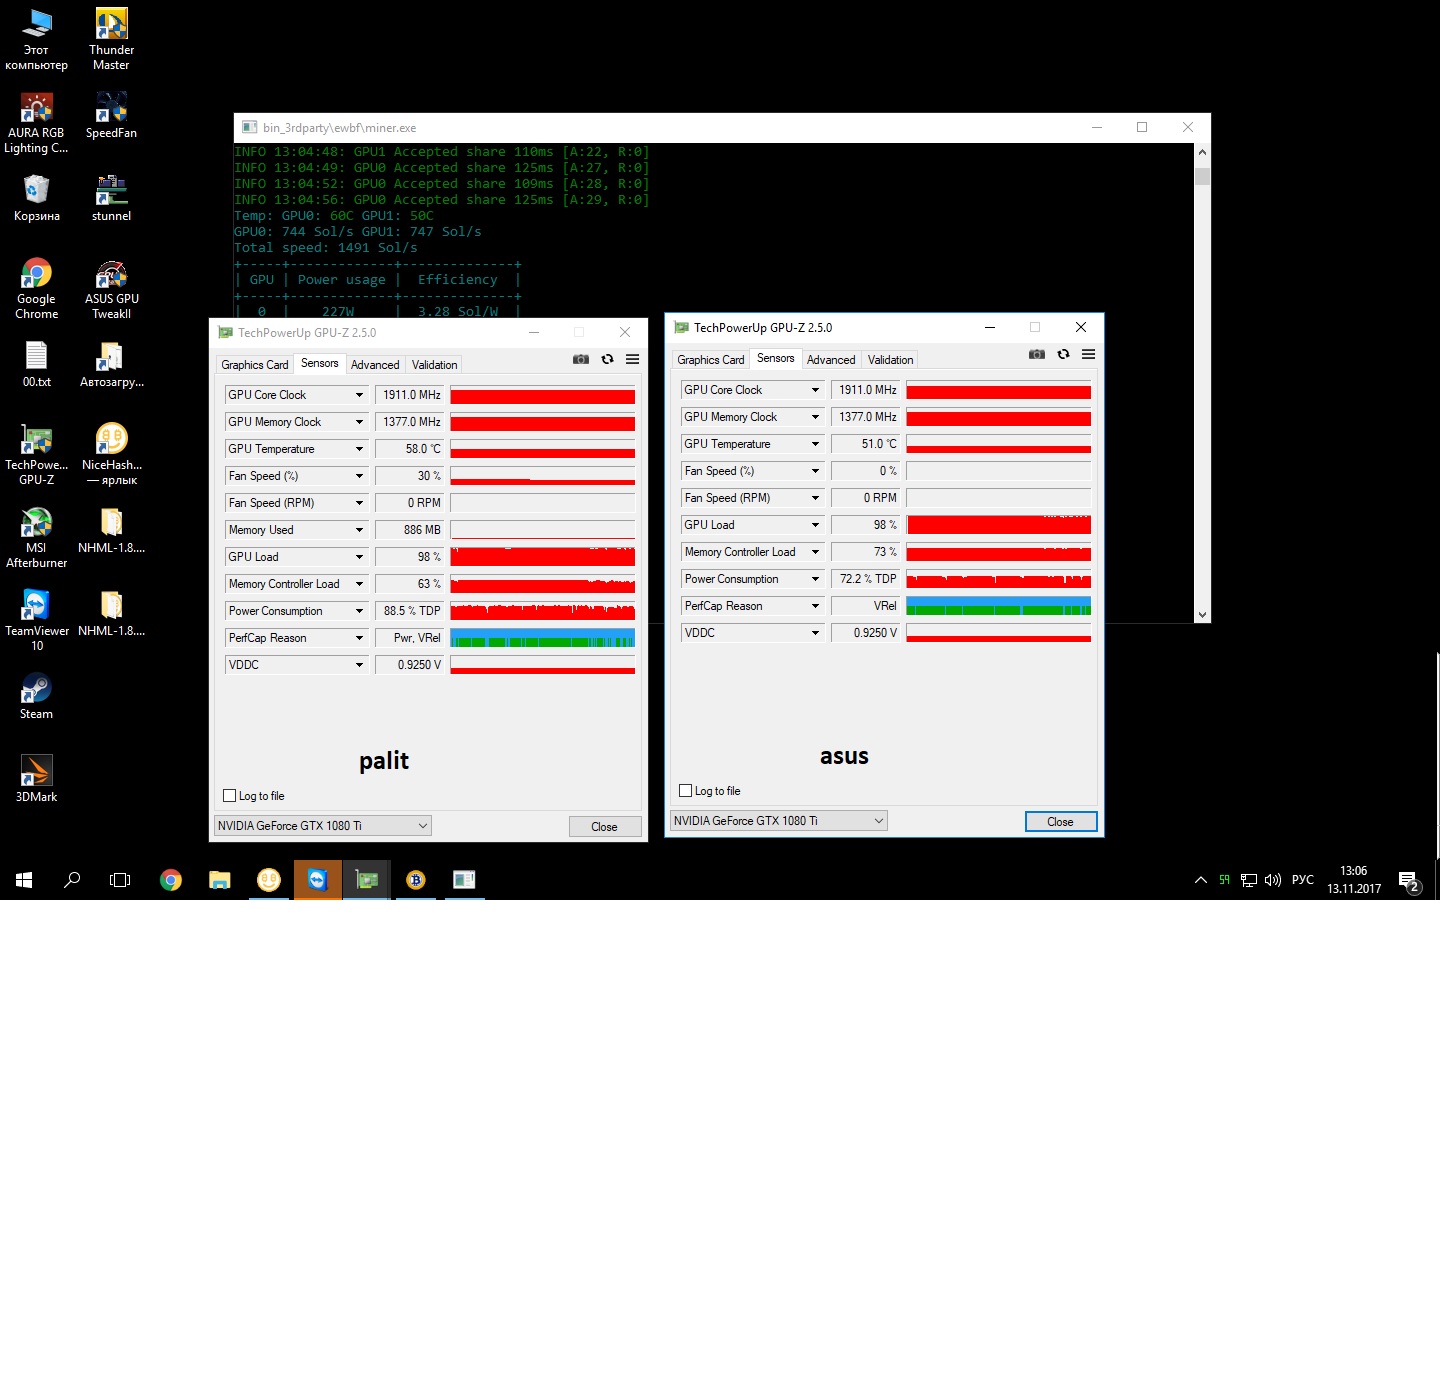The width and height of the screenshot is (1440, 1392).
Task: Open Thunder Master desktop icon
Action: tap(111, 40)
